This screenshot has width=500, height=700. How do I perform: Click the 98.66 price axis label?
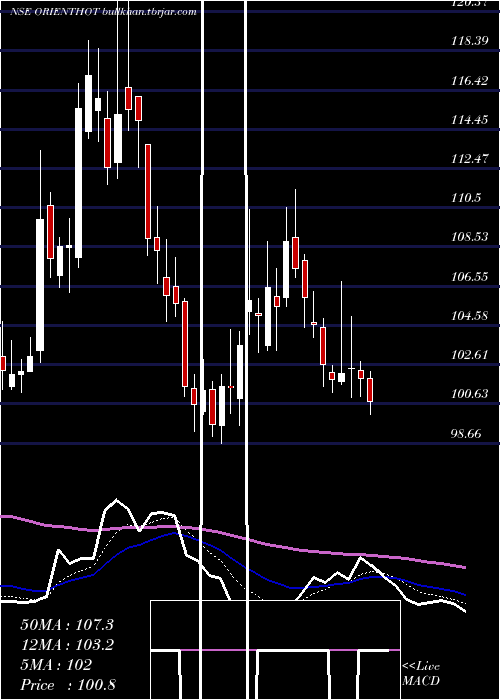tap(467, 433)
